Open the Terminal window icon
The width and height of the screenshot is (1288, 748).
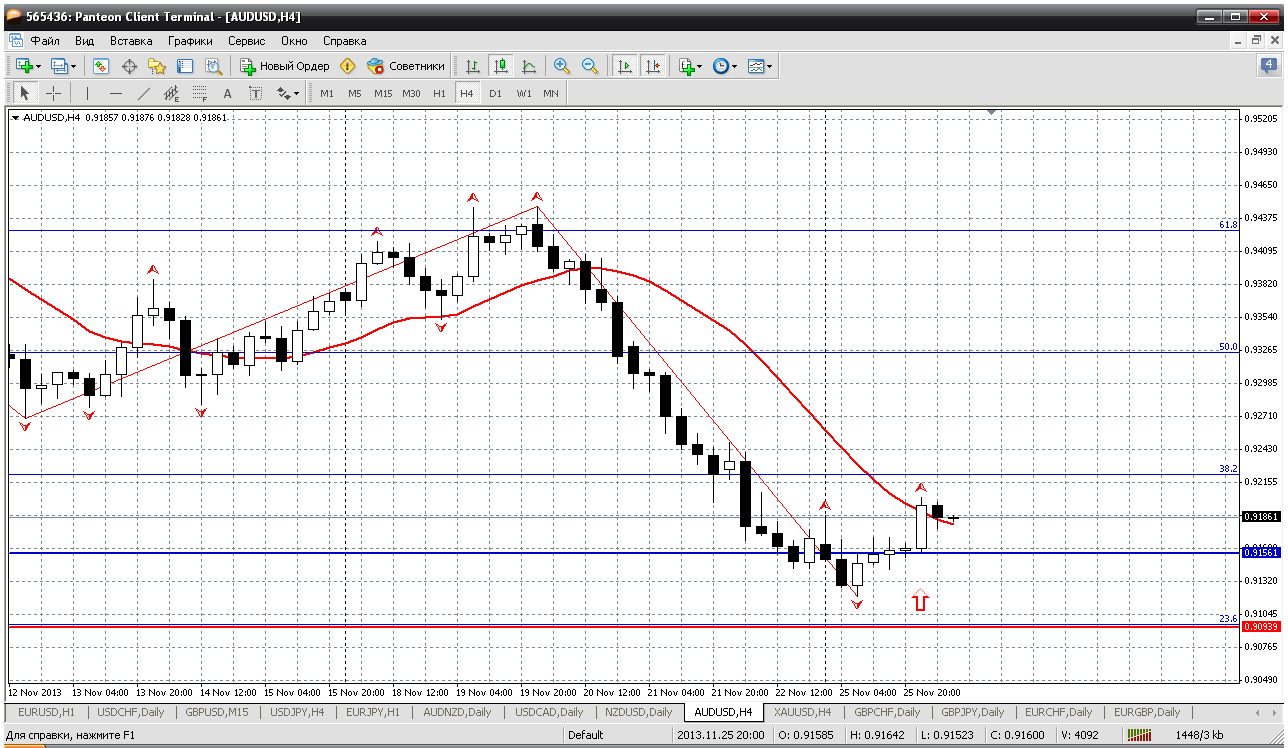click(x=185, y=66)
